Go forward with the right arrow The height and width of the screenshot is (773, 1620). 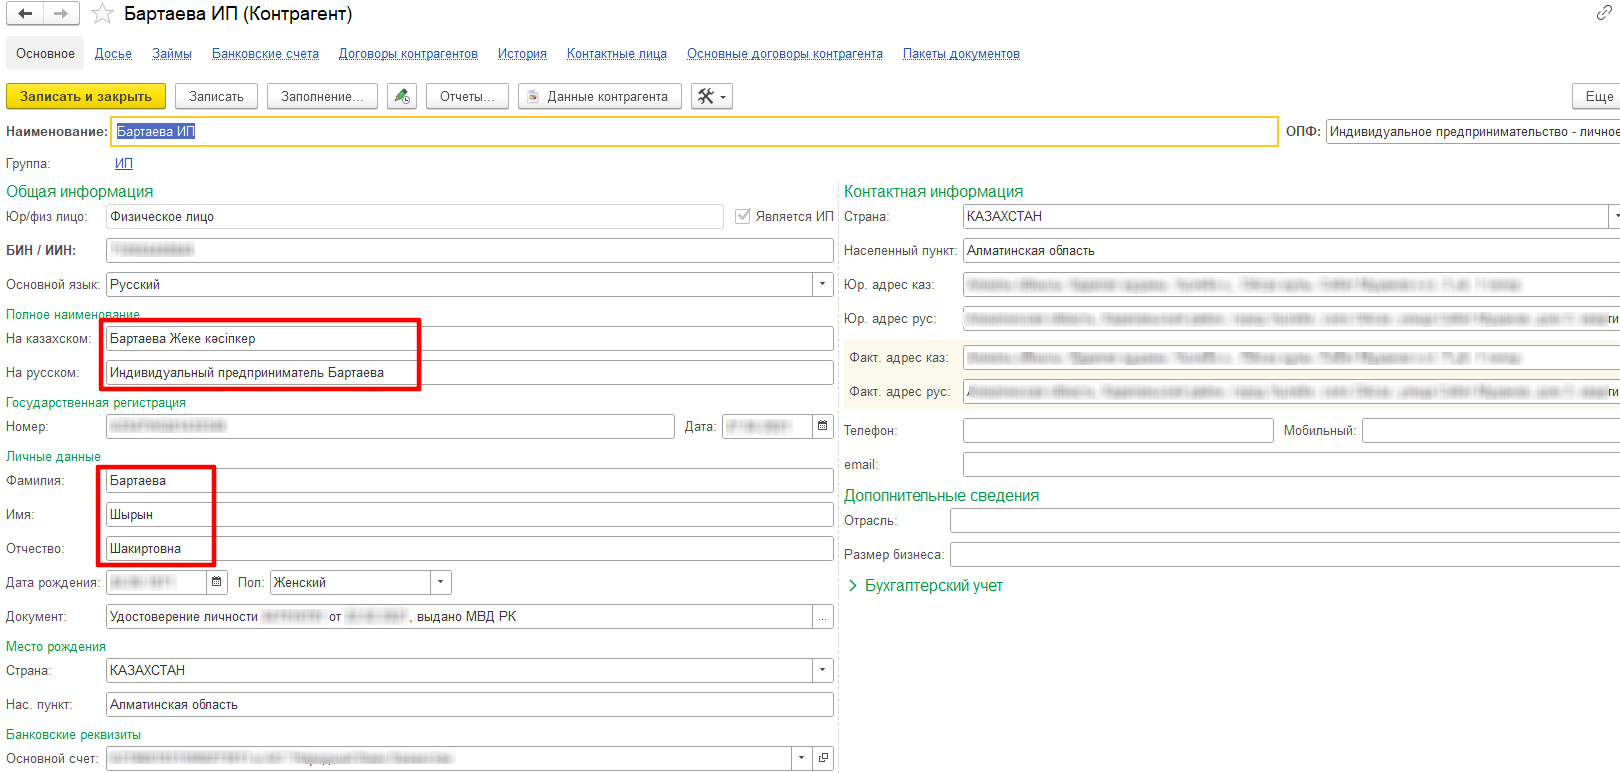(61, 14)
